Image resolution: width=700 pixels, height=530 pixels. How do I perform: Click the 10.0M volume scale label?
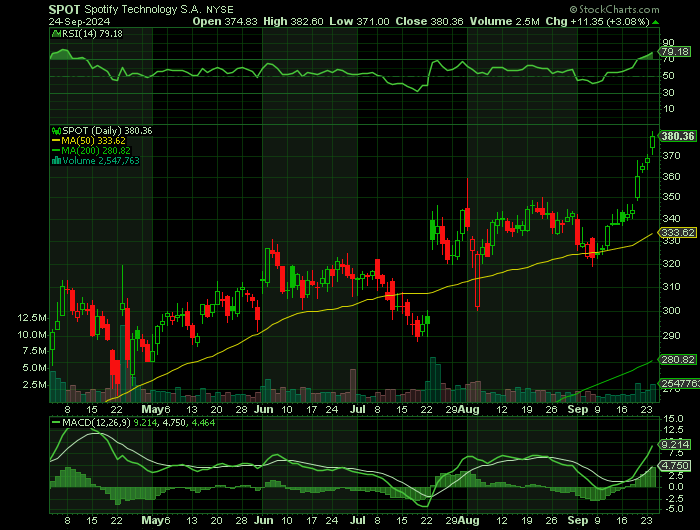tap(32, 335)
